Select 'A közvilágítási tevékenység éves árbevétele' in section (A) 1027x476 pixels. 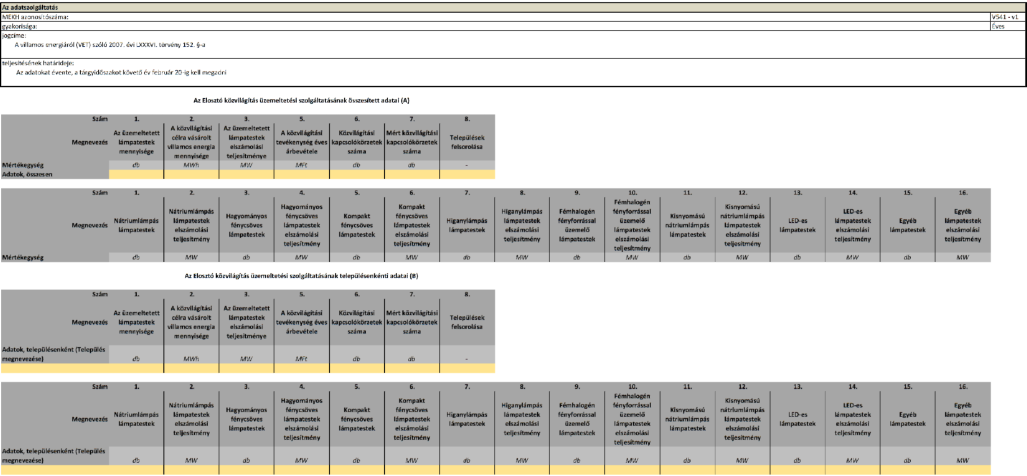pyautogui.click(x=302, y=141)
